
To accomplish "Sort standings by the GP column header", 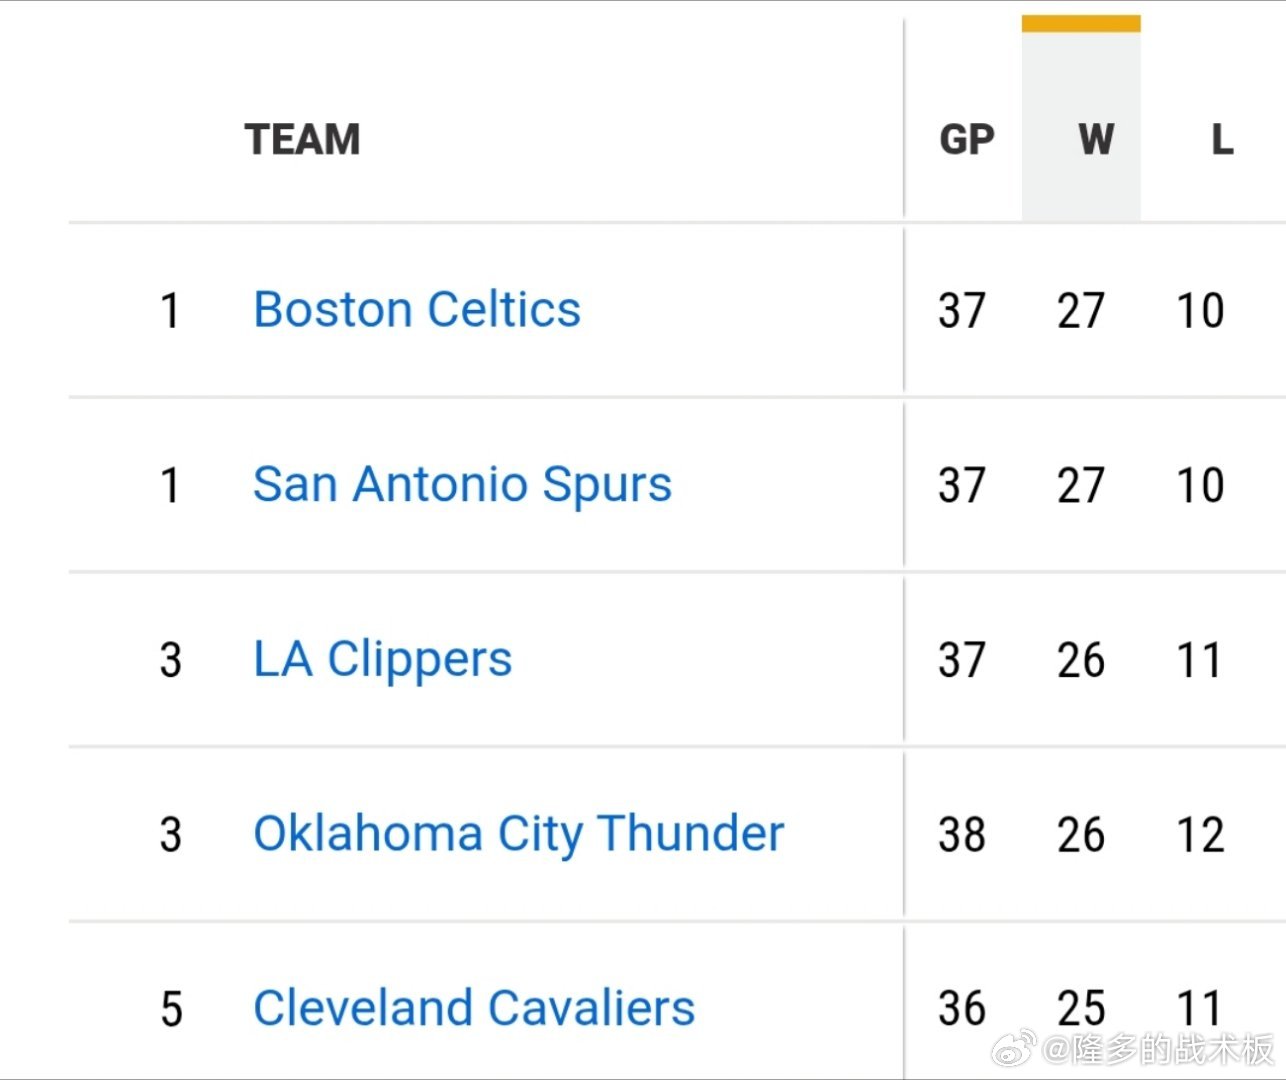I will [966, 139].
